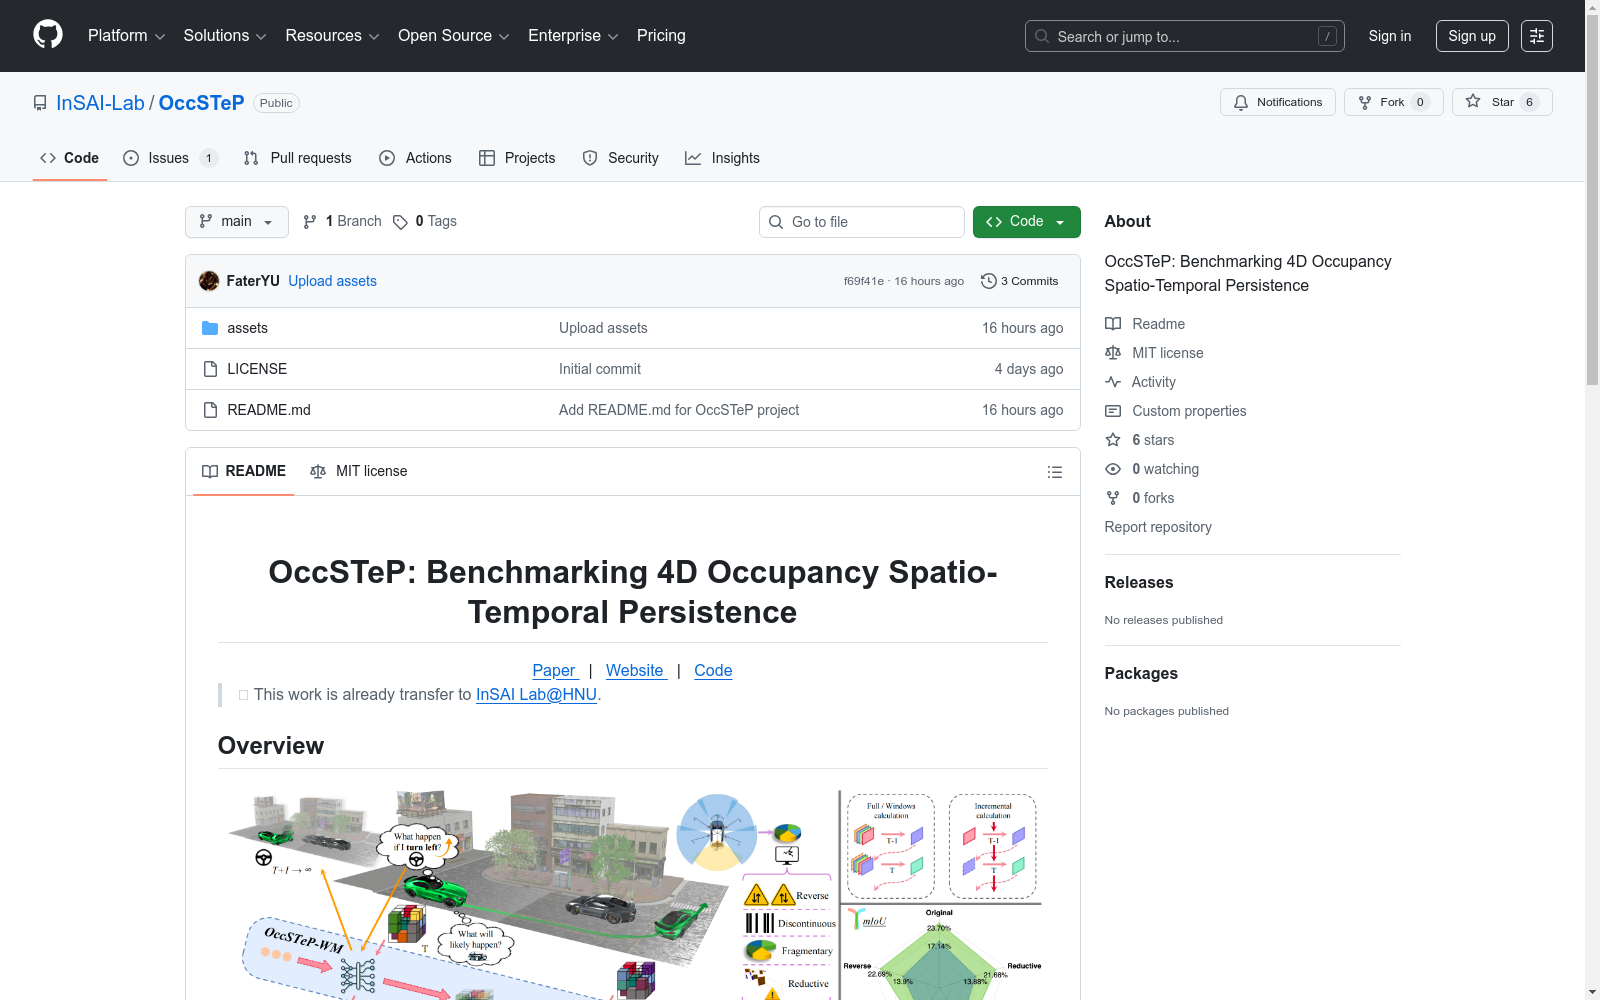The height and width of the screenshot is (1000, 1600).
Task: Open the Actions tab
Action: (x=416, y=158)
